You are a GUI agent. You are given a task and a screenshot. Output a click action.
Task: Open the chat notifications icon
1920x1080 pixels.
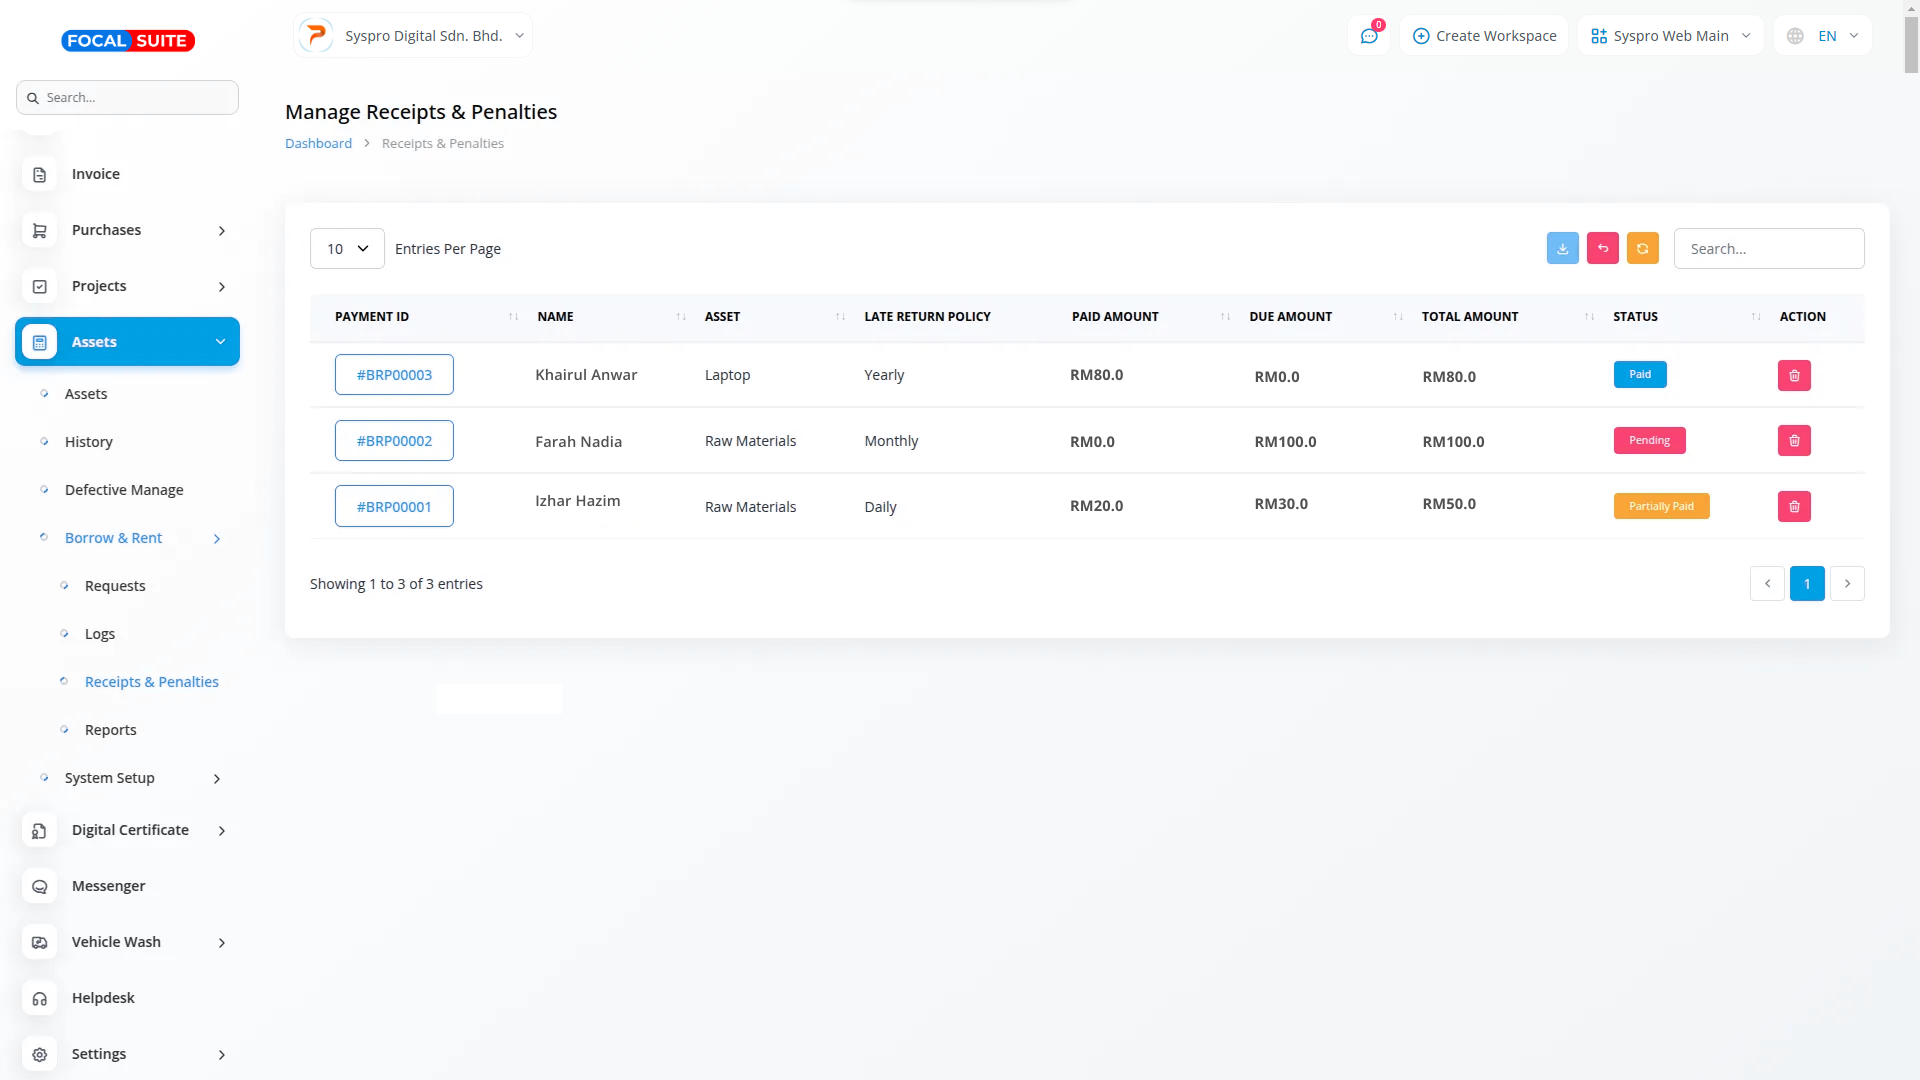[x=1369, y=36]
